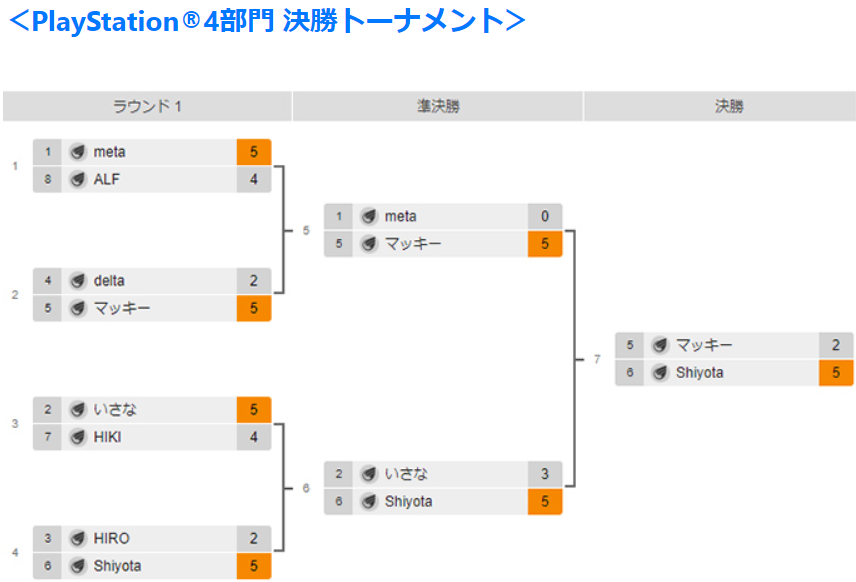This screenshot has height=582, width=856.
Task: Click orange score 5 for Shiyota in final
Action: click(x=836, y=372)
